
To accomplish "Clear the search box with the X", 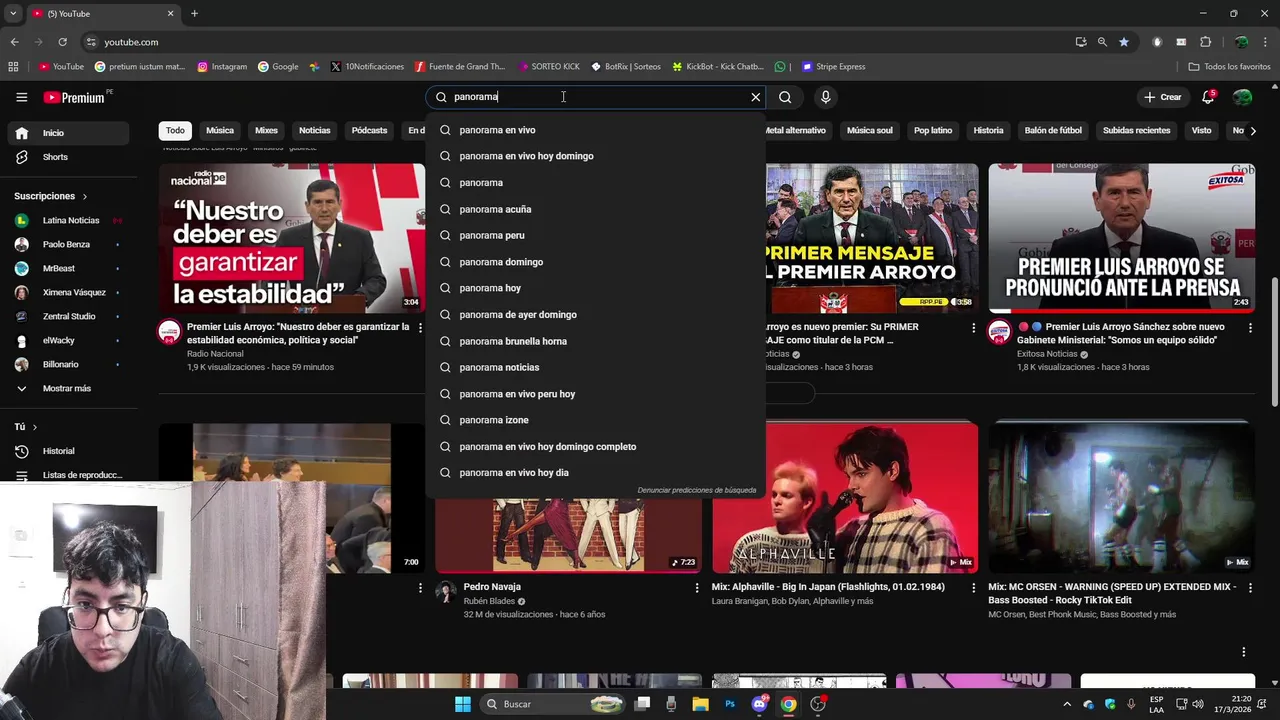I will [x=756, y=97].
